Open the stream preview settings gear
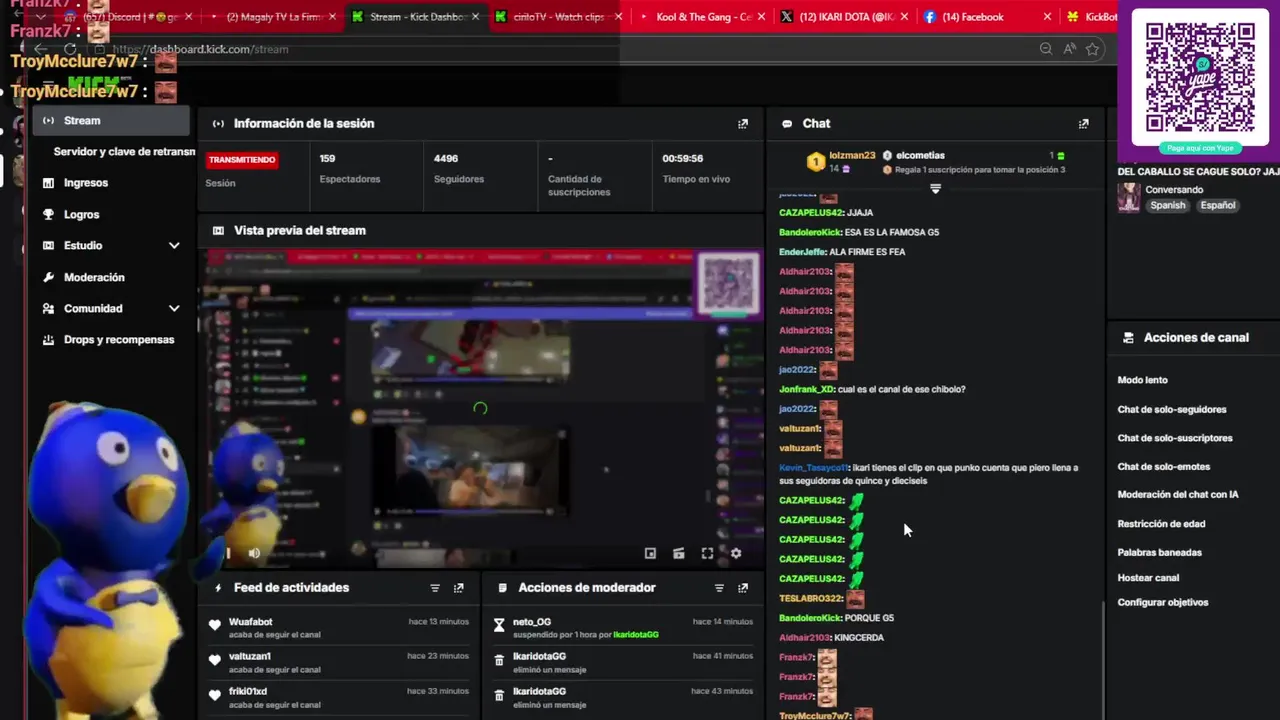 pos(736,553)
